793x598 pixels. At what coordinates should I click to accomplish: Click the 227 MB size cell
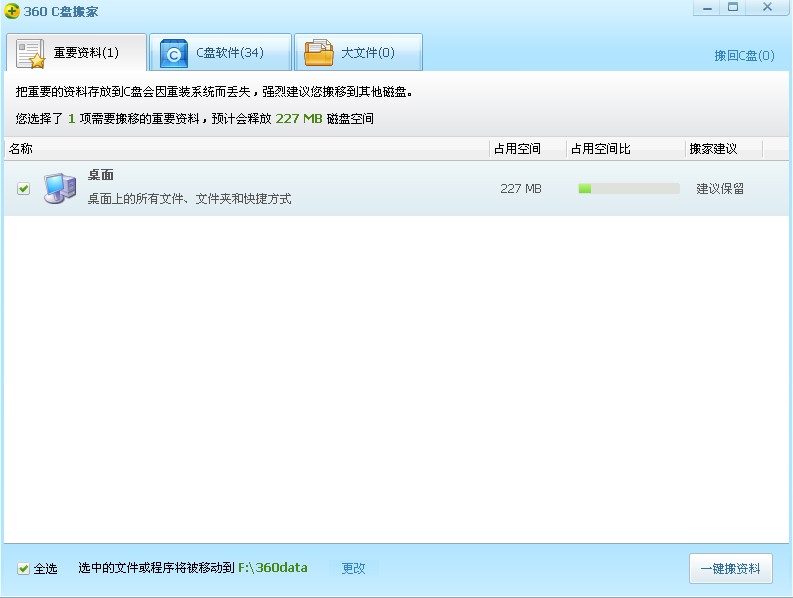(x=521, y=189)
